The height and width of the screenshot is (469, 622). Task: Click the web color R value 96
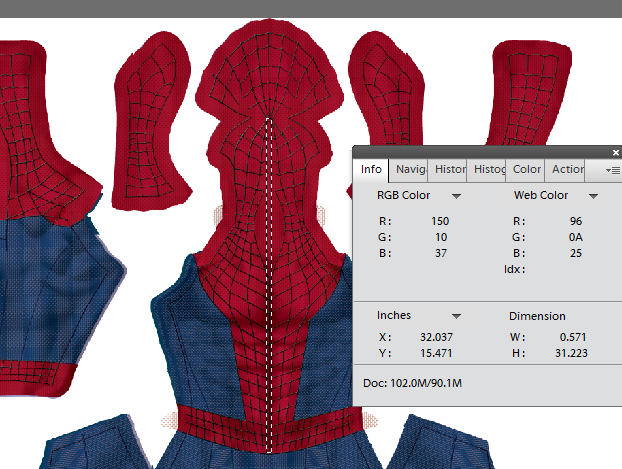[576, 221]
